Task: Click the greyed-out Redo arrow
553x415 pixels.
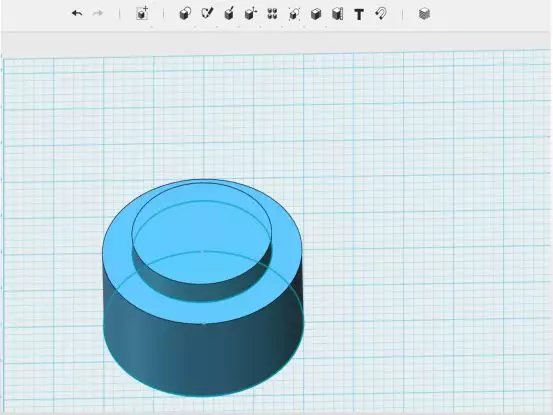Action: click(98, 14)
